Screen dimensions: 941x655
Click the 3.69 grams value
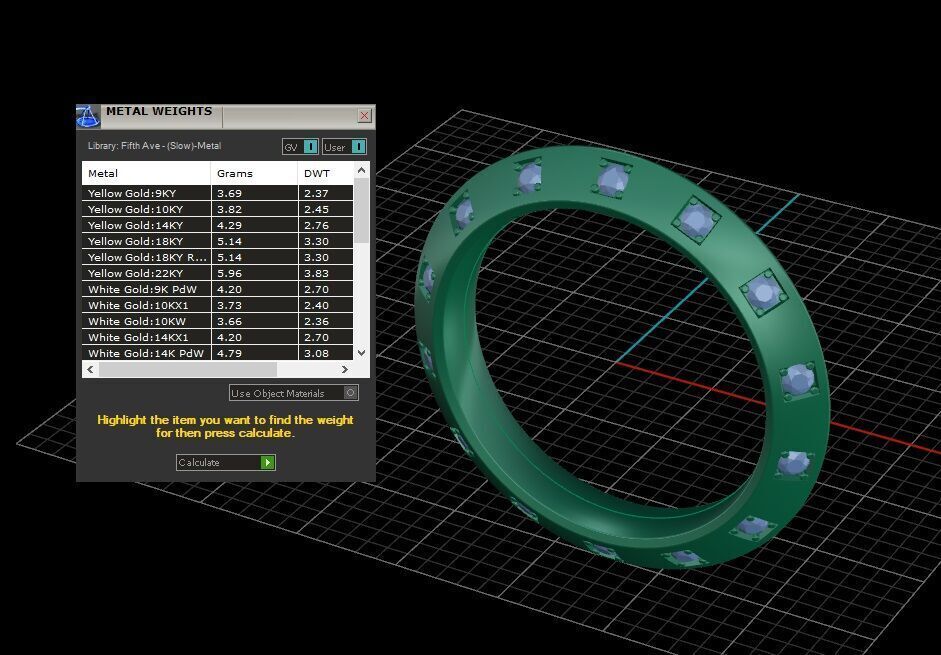click(229, 193)
